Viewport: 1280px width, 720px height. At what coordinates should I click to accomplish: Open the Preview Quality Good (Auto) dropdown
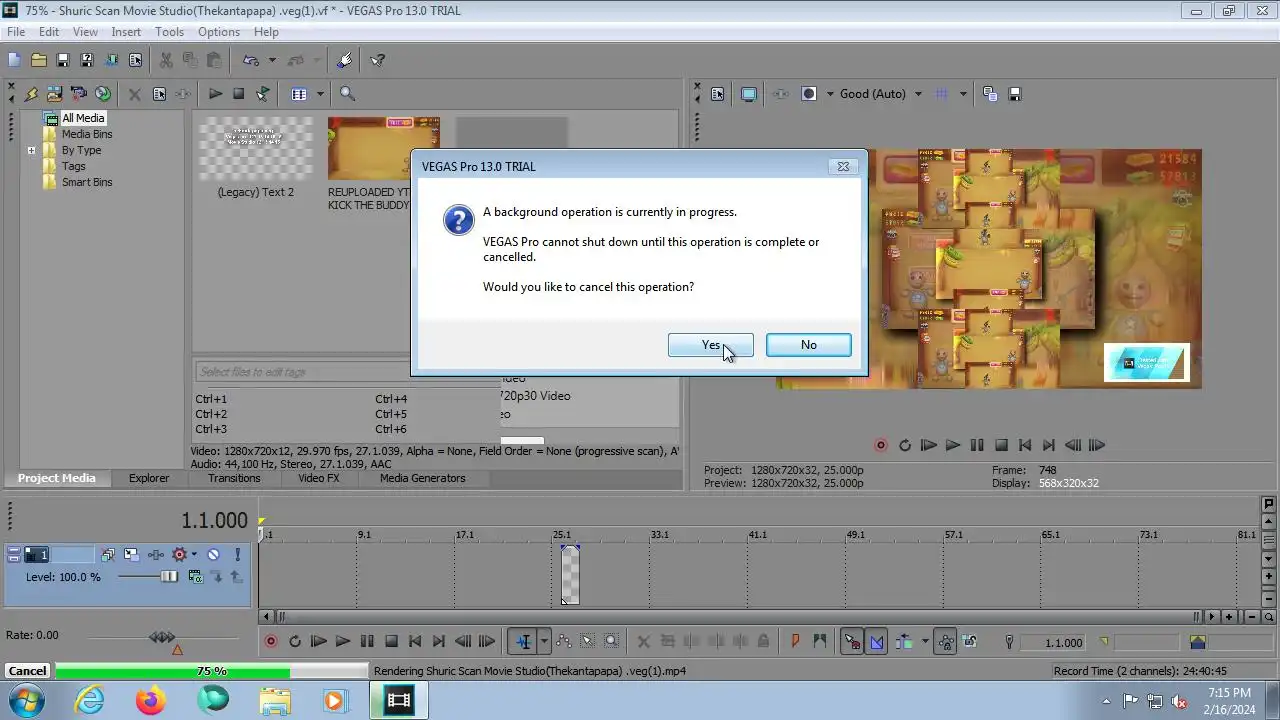tap(881, 94)
